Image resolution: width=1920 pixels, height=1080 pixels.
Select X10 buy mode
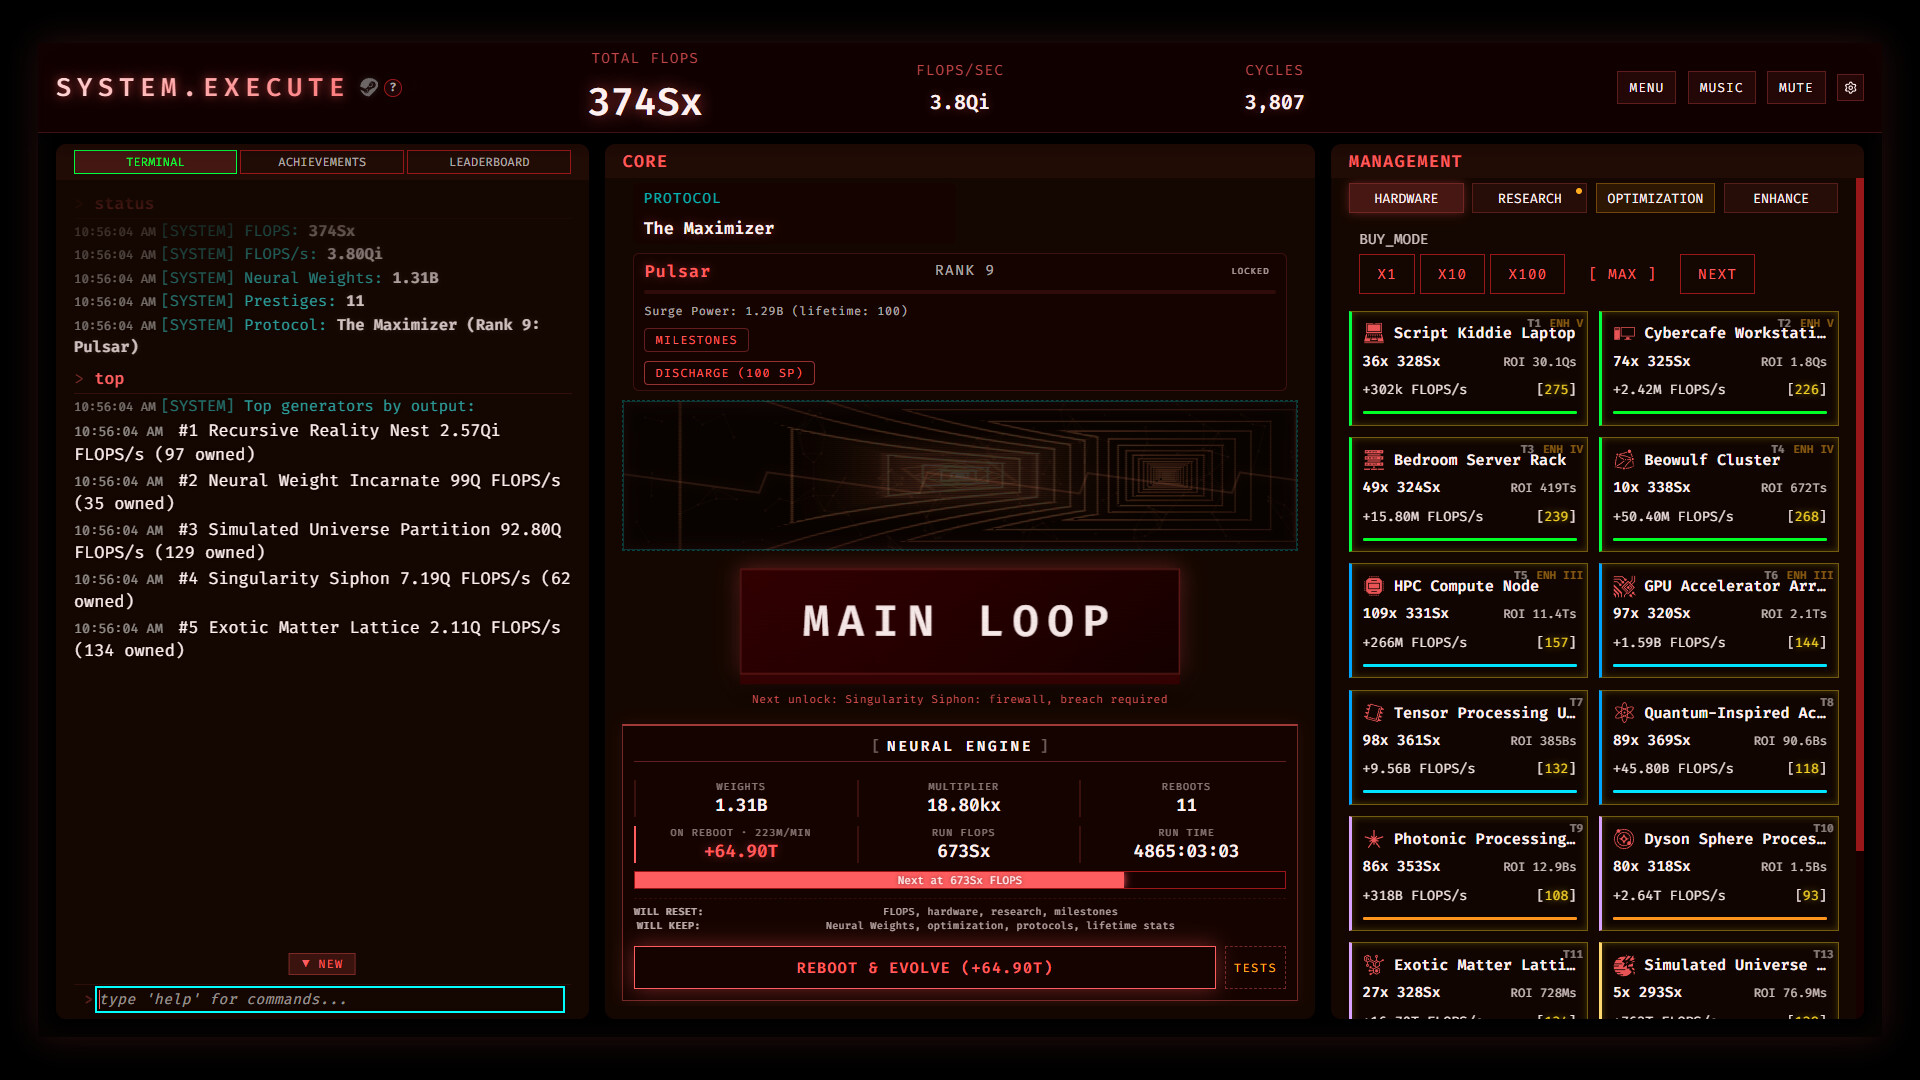[x=1452, y=274]
